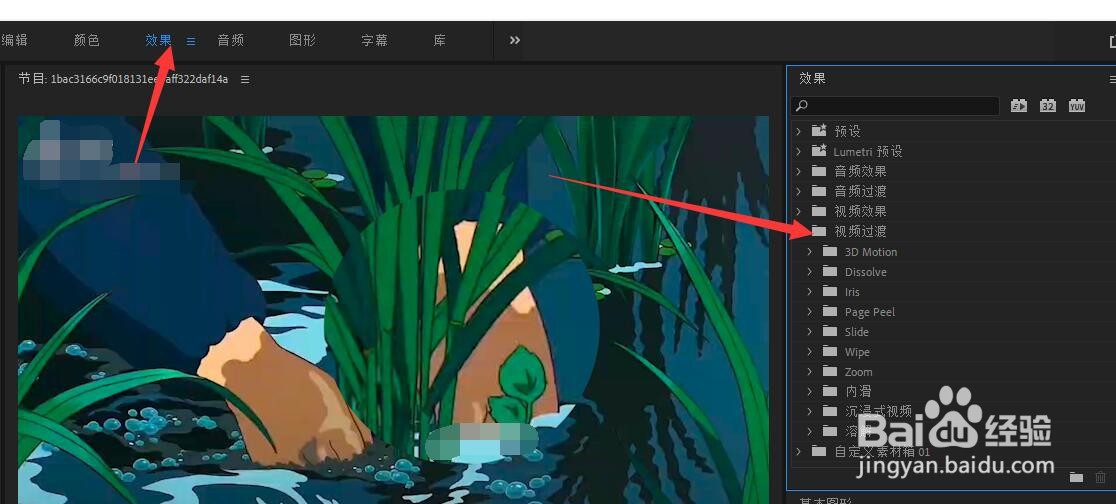Expand the 音频过渡 bin
Viewport: 1116px width, 504px height.
pos(799,191)
